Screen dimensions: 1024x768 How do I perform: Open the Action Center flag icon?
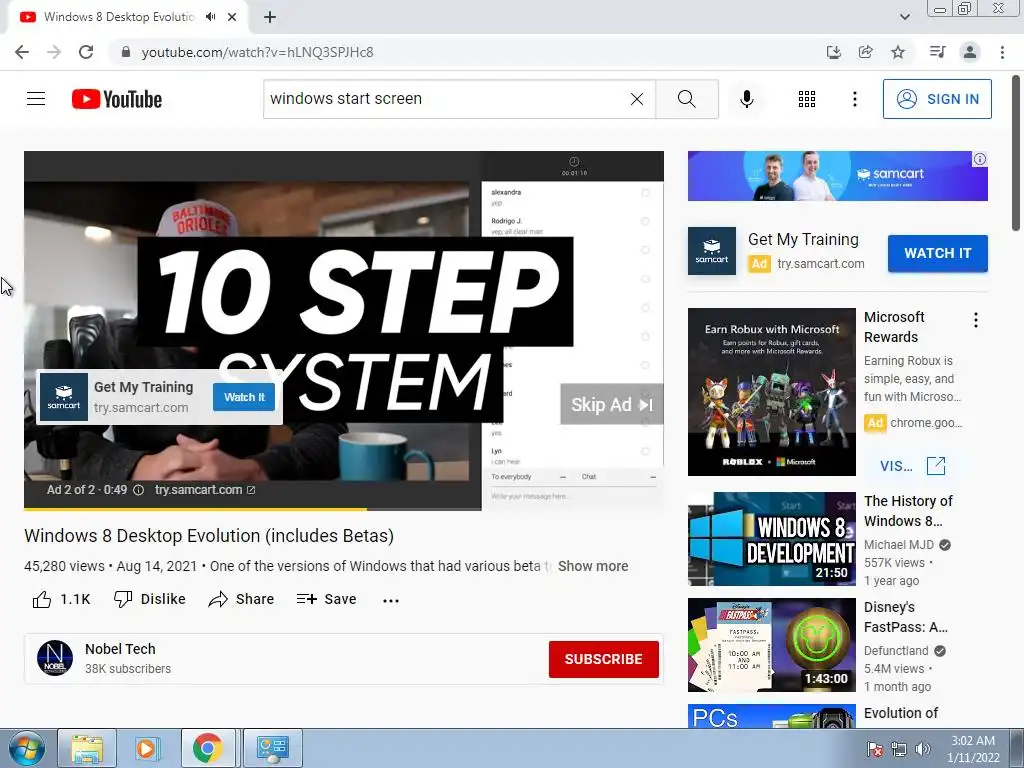[x=874, y=748]
